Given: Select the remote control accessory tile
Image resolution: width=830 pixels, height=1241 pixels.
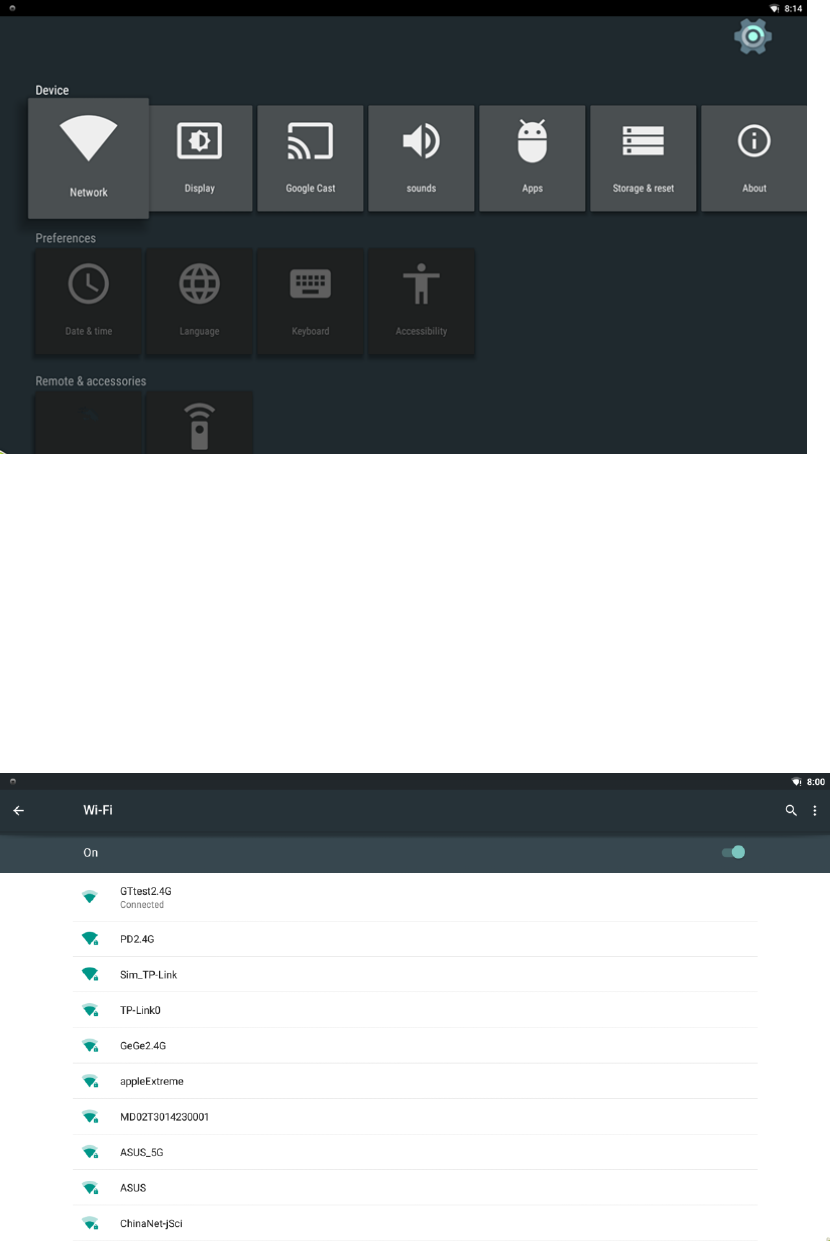Looking at the screenshot, I should pyautogui.click(x=199, y=423).
